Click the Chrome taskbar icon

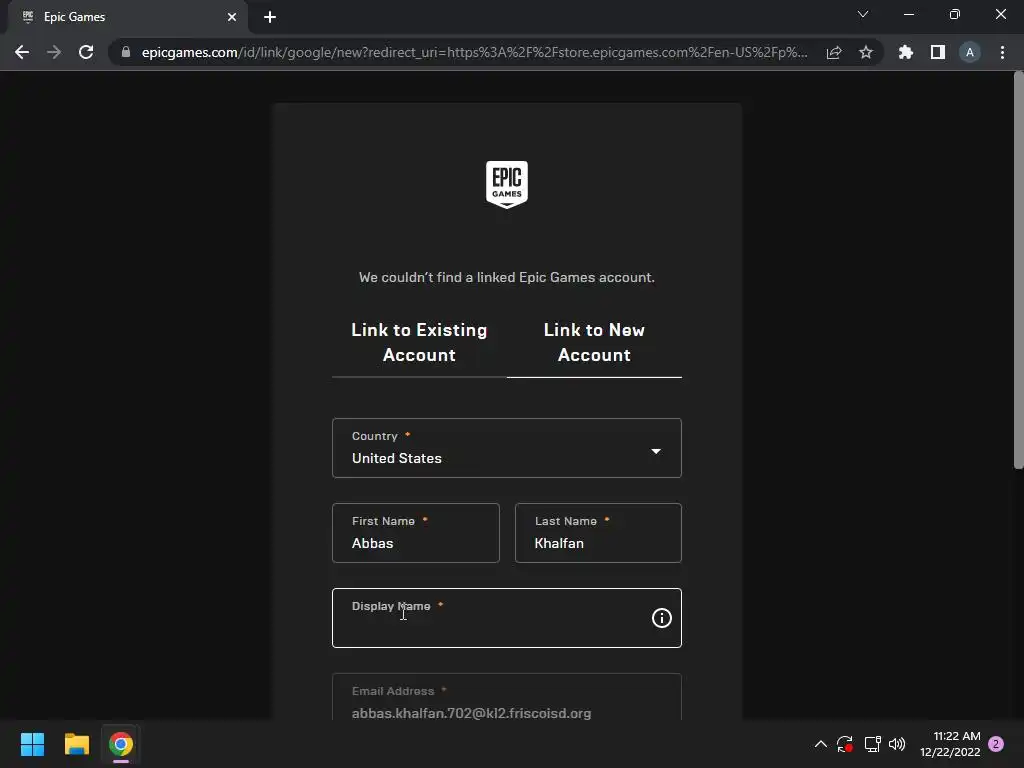(x=121, y=744)
